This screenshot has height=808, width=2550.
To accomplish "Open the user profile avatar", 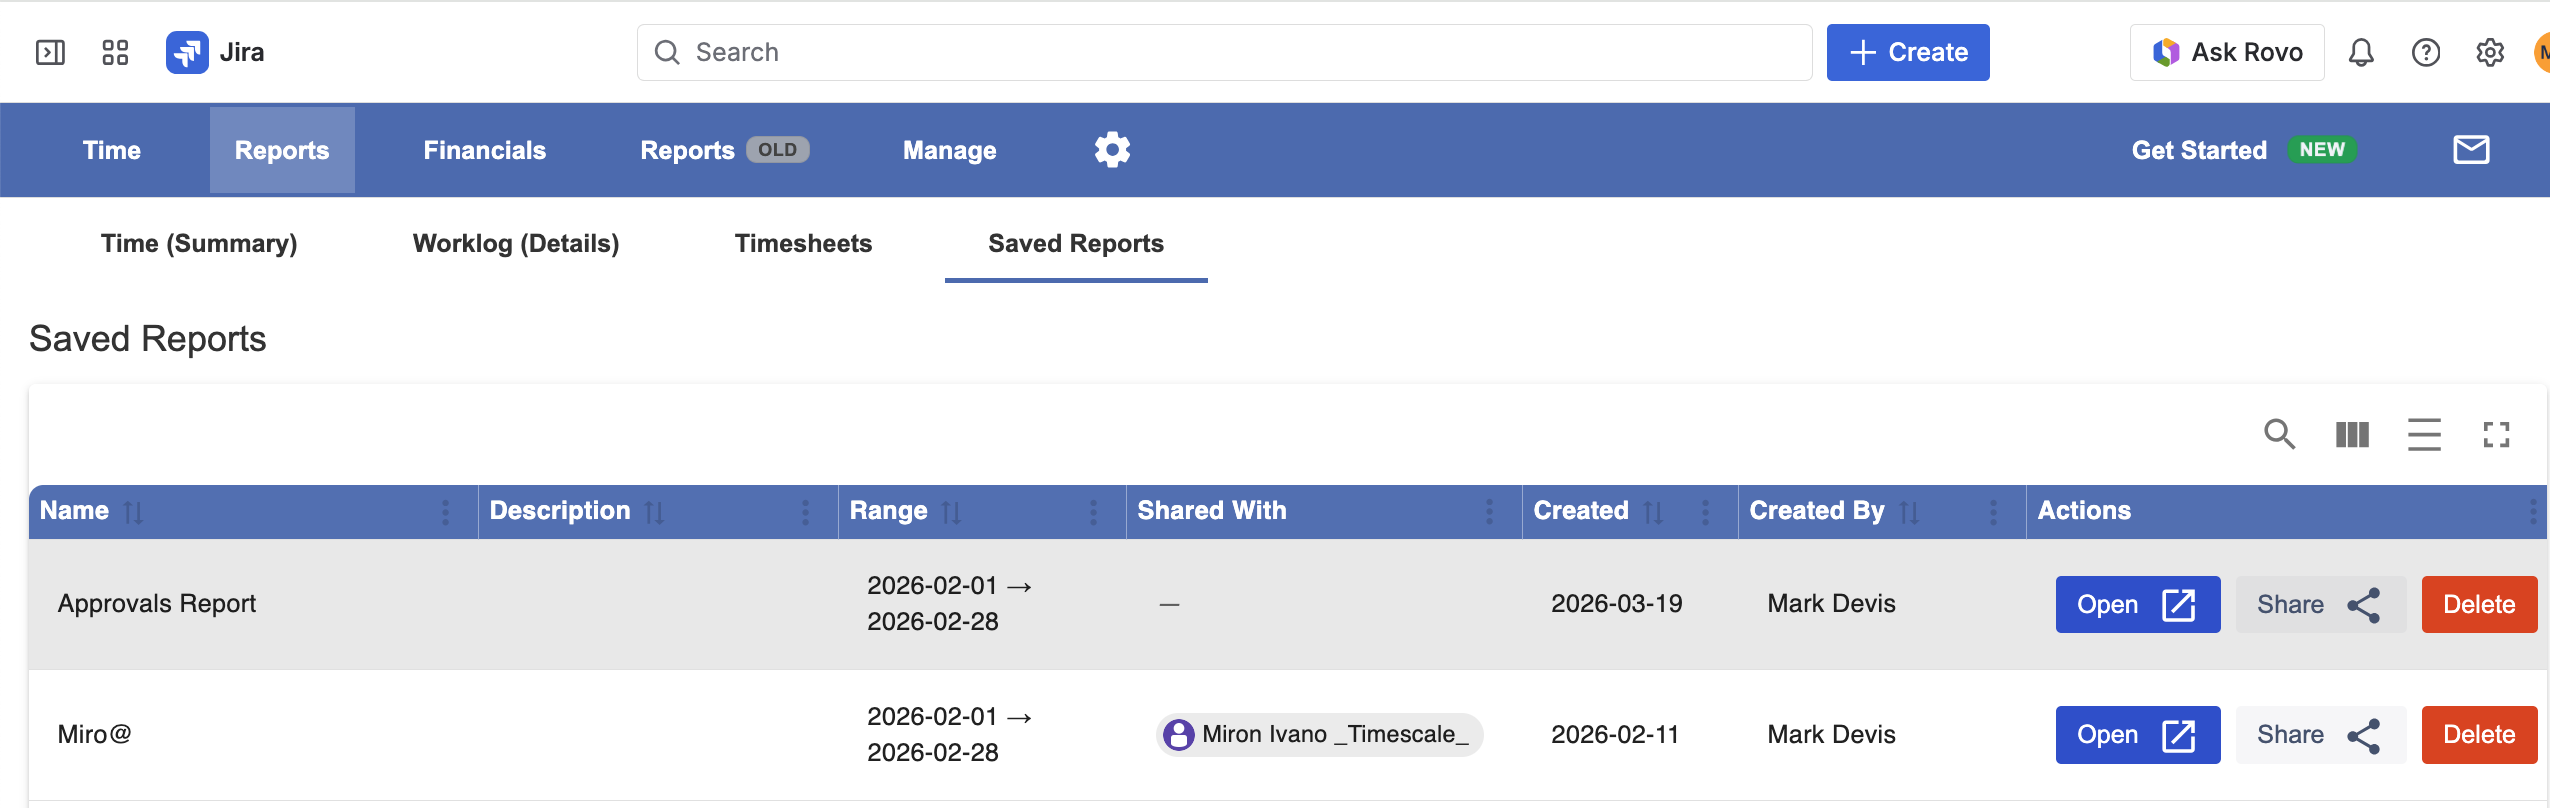I will coord(2542,52).
